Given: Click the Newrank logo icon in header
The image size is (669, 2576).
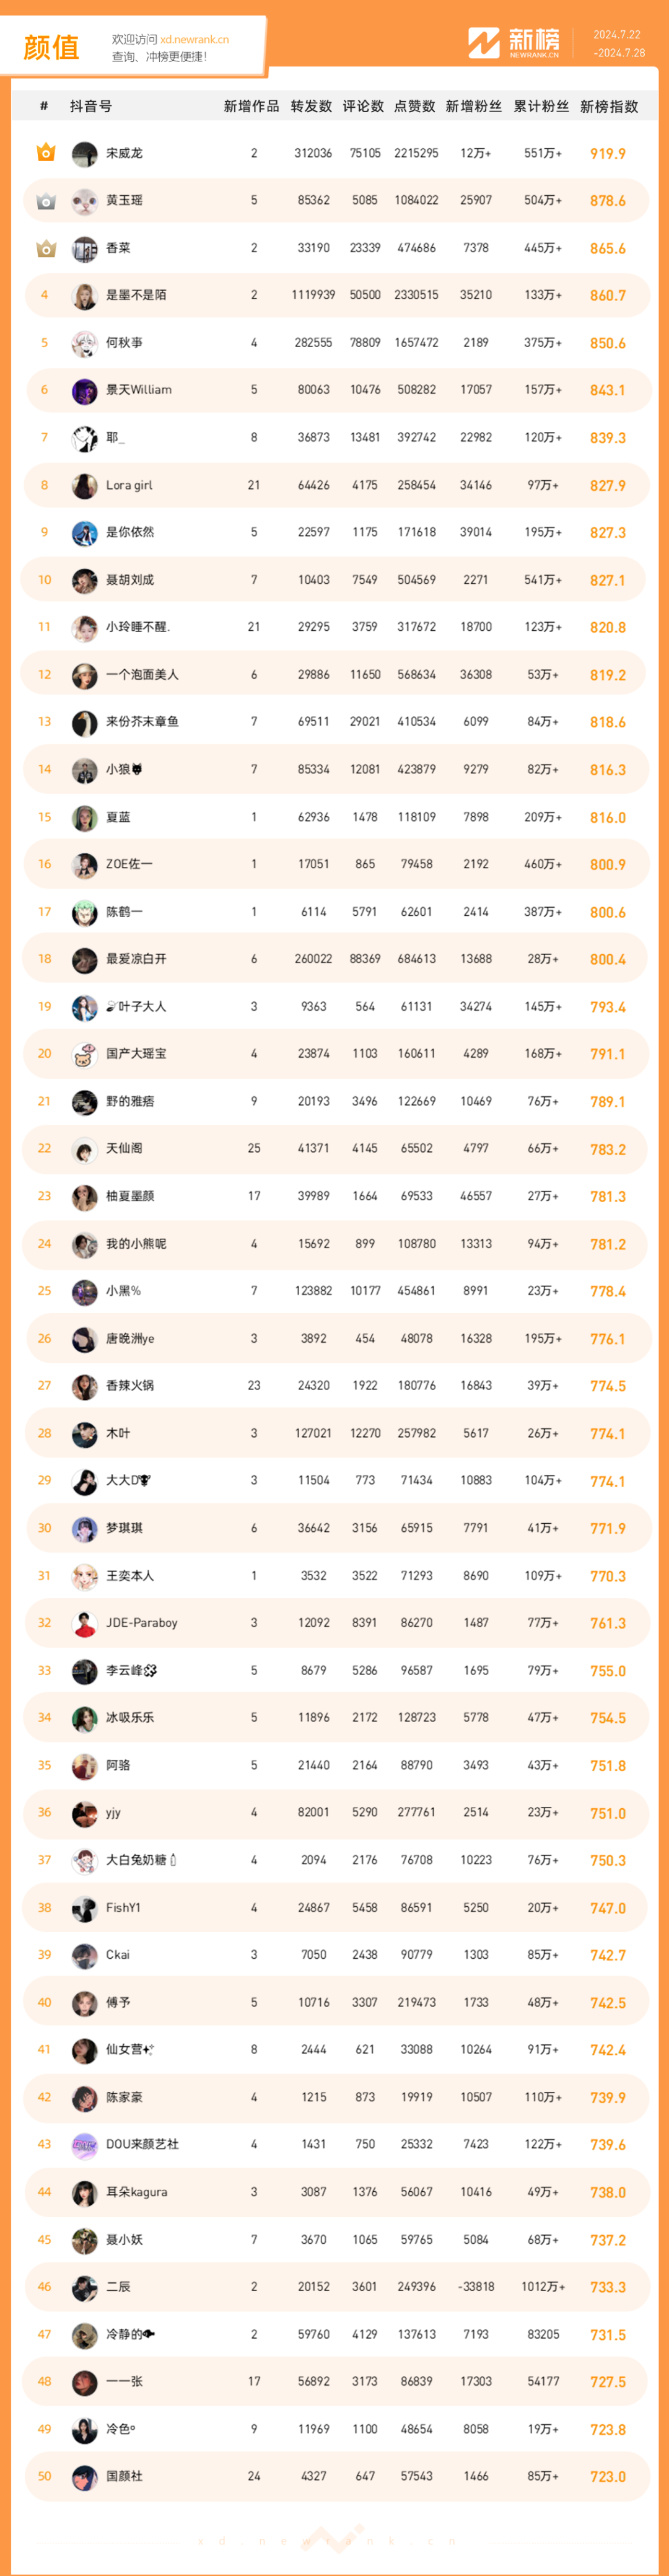Looking at the screenshot, I should (x=484, y=43).
